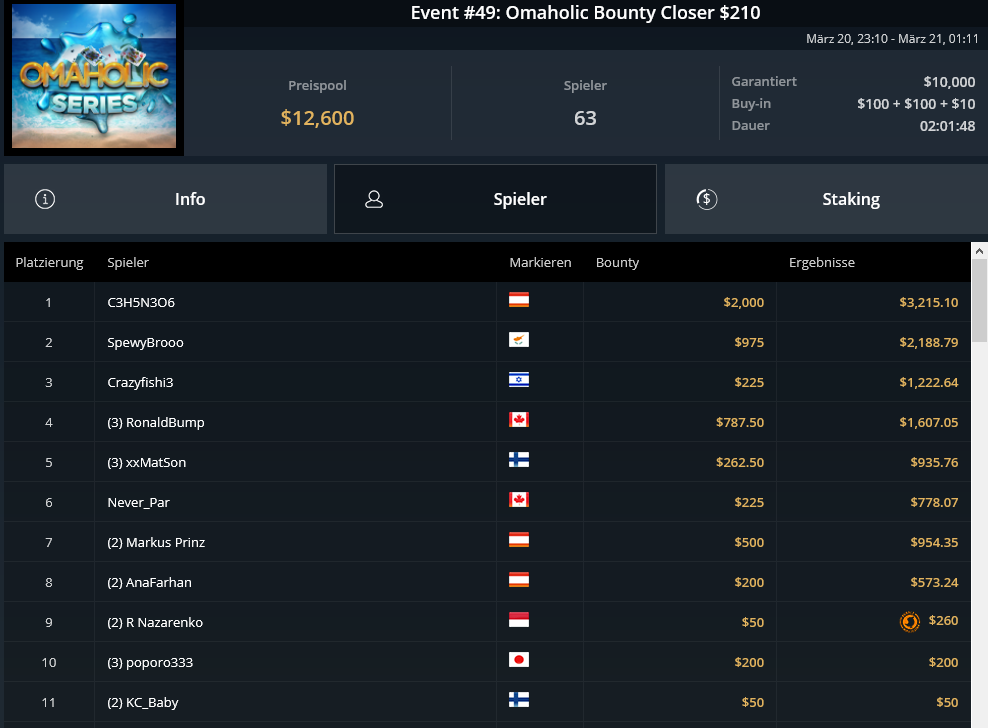Click the Markieren column header
The width and height of the screenshot is (988, 728).
tap(540, 263)
